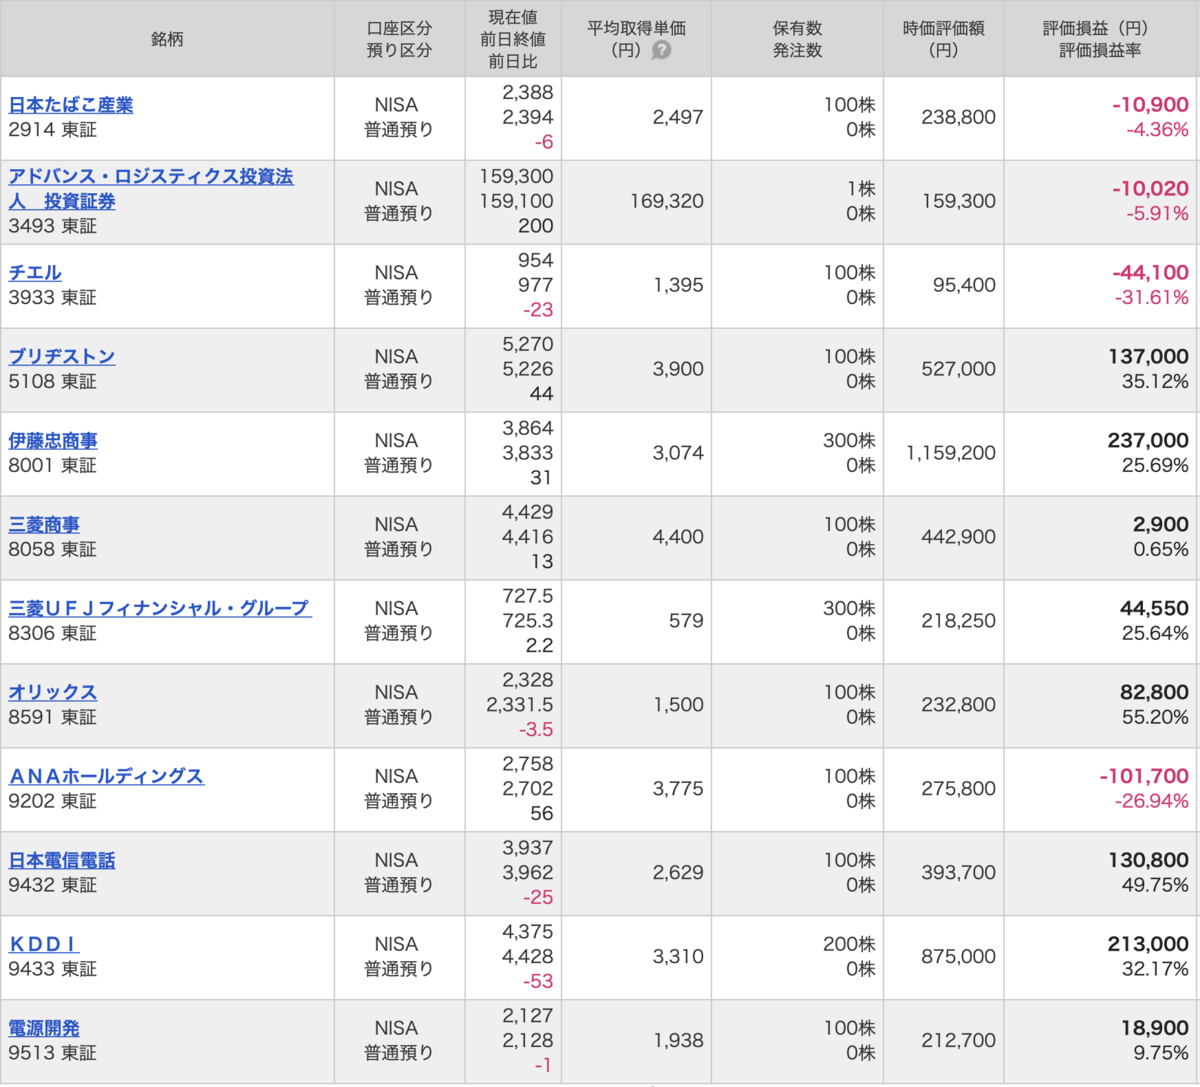Select the 130,800 gain for 日本電信電話
1200x1087 pixels.
[x=1148, y=861]
